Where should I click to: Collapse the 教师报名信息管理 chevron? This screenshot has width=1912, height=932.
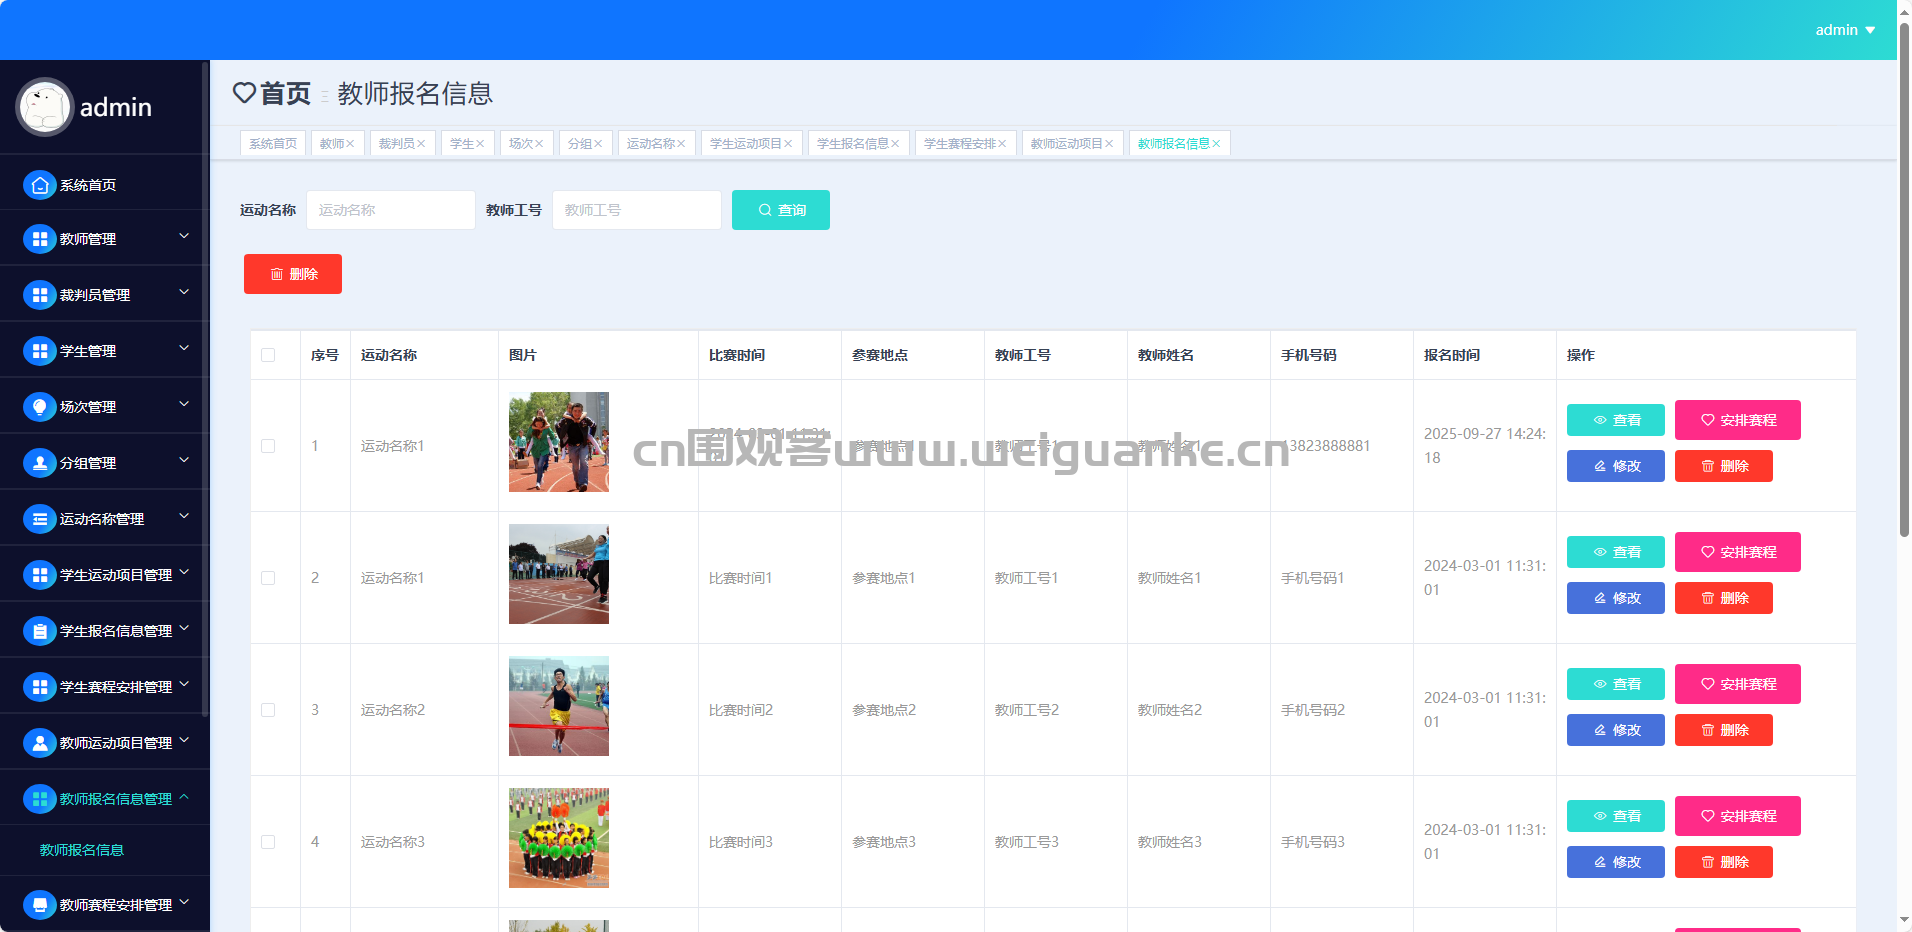coord(184,797)
